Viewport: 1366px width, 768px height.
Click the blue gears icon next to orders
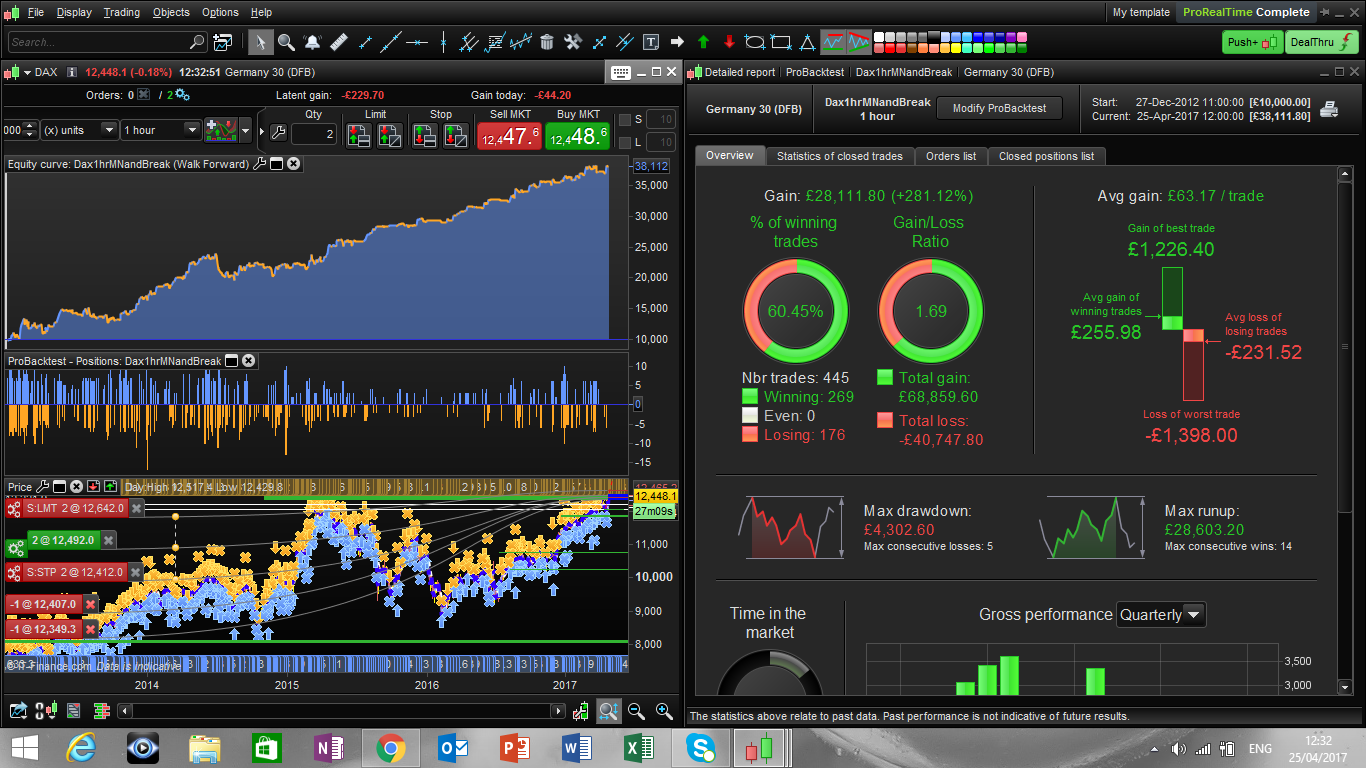(182, 95)
